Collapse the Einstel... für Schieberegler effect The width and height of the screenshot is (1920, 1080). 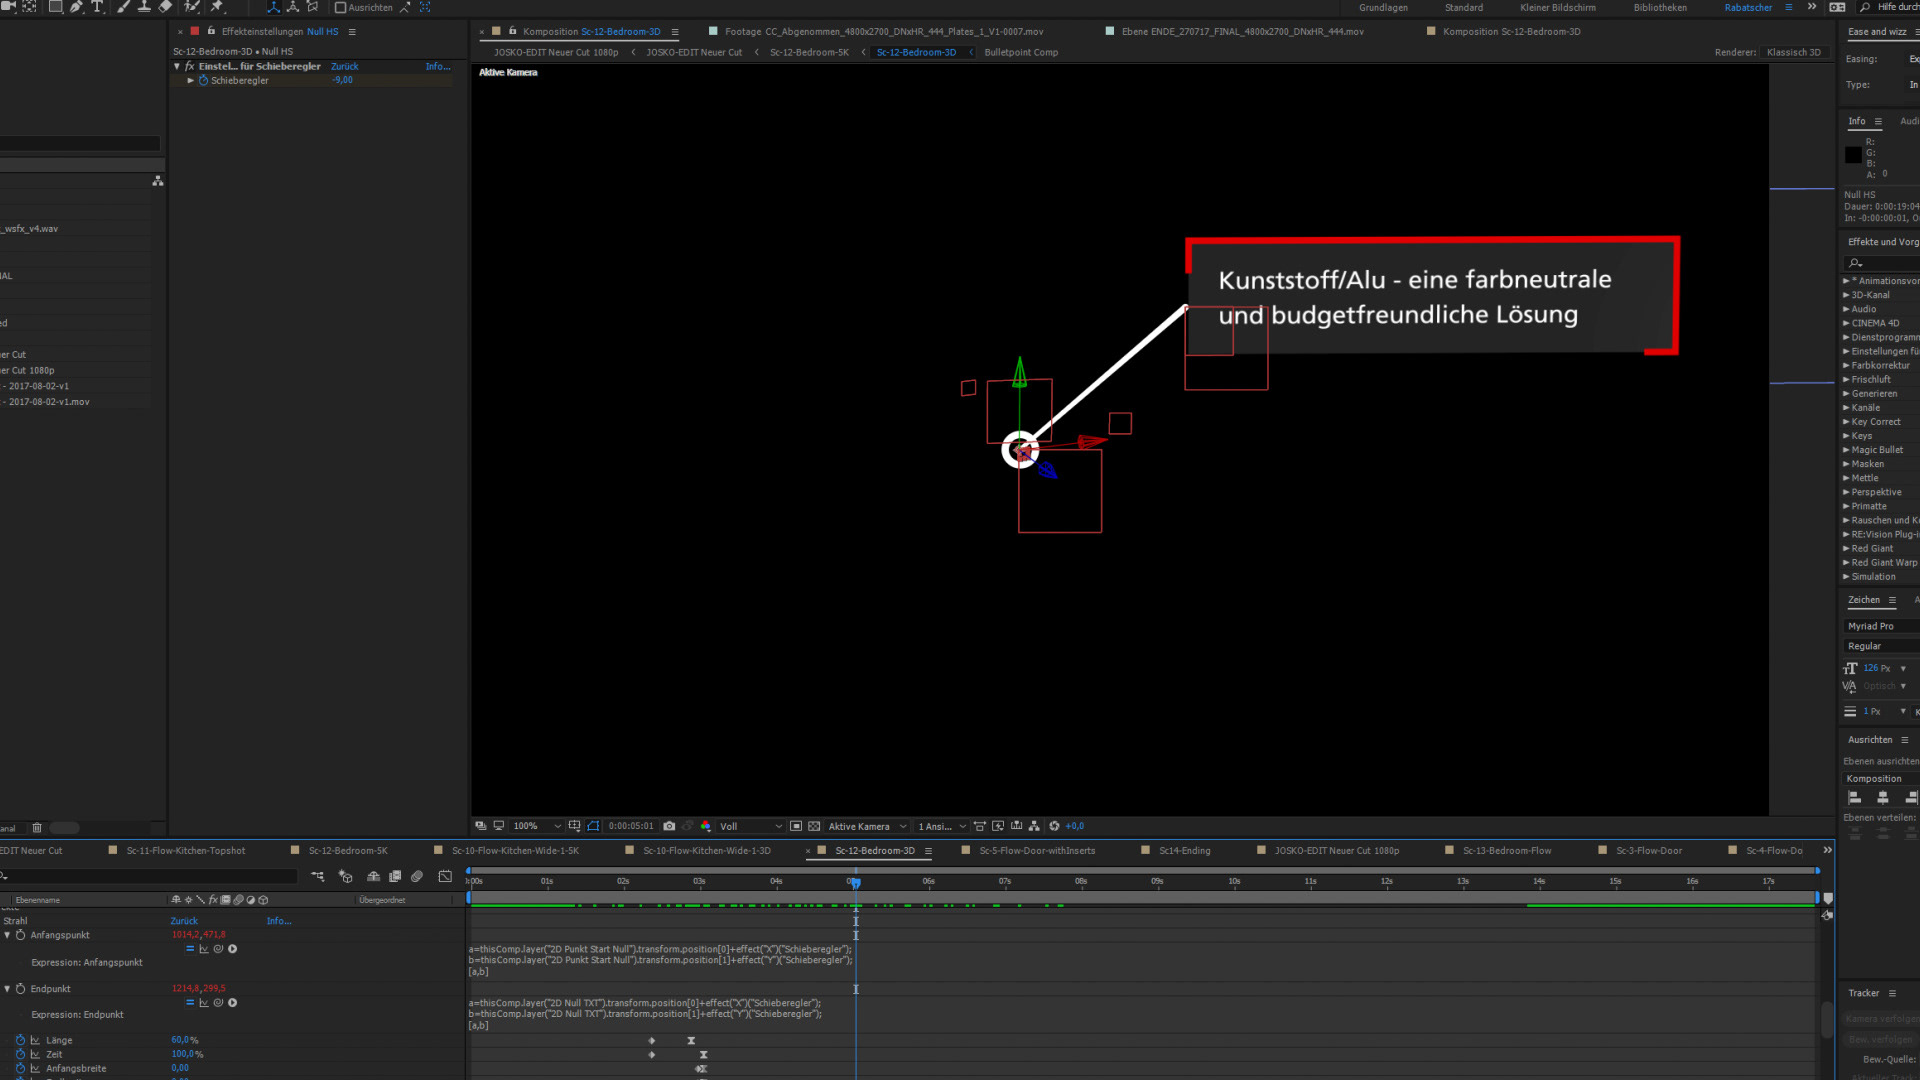[177, 66]
